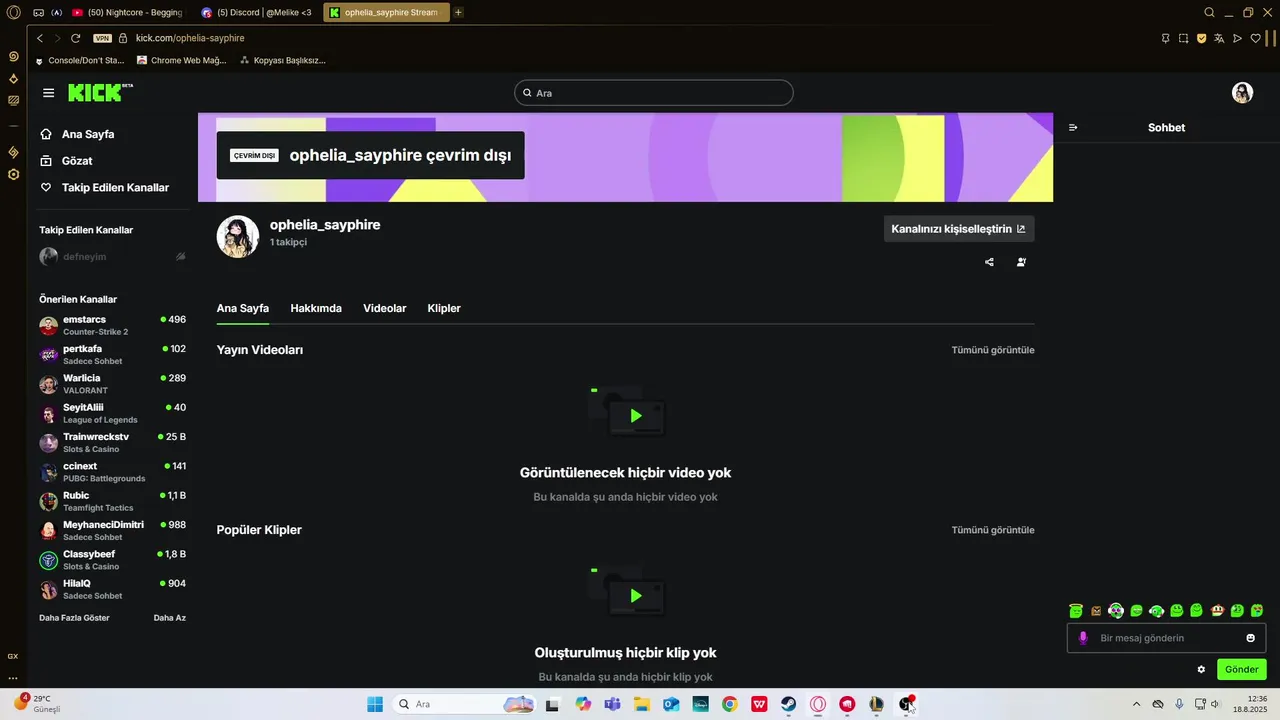This screenshot has width=1280, height=720.
Task: Toggle the VPN badge in address bar
Action: (102, 38)
